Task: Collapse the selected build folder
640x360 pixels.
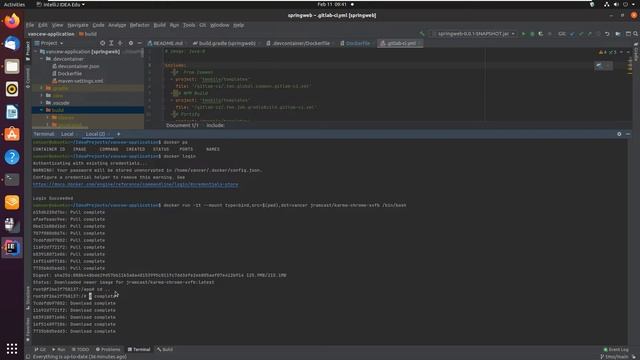Action: (42, 110)
